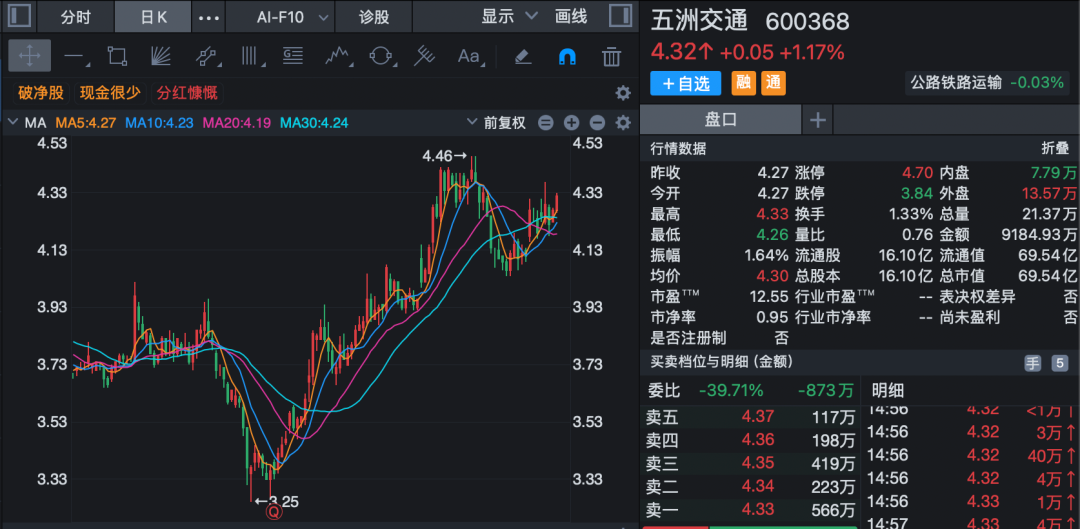
Task: Click the trash can delete drawings icon
Action: click(x=611, y=56)
